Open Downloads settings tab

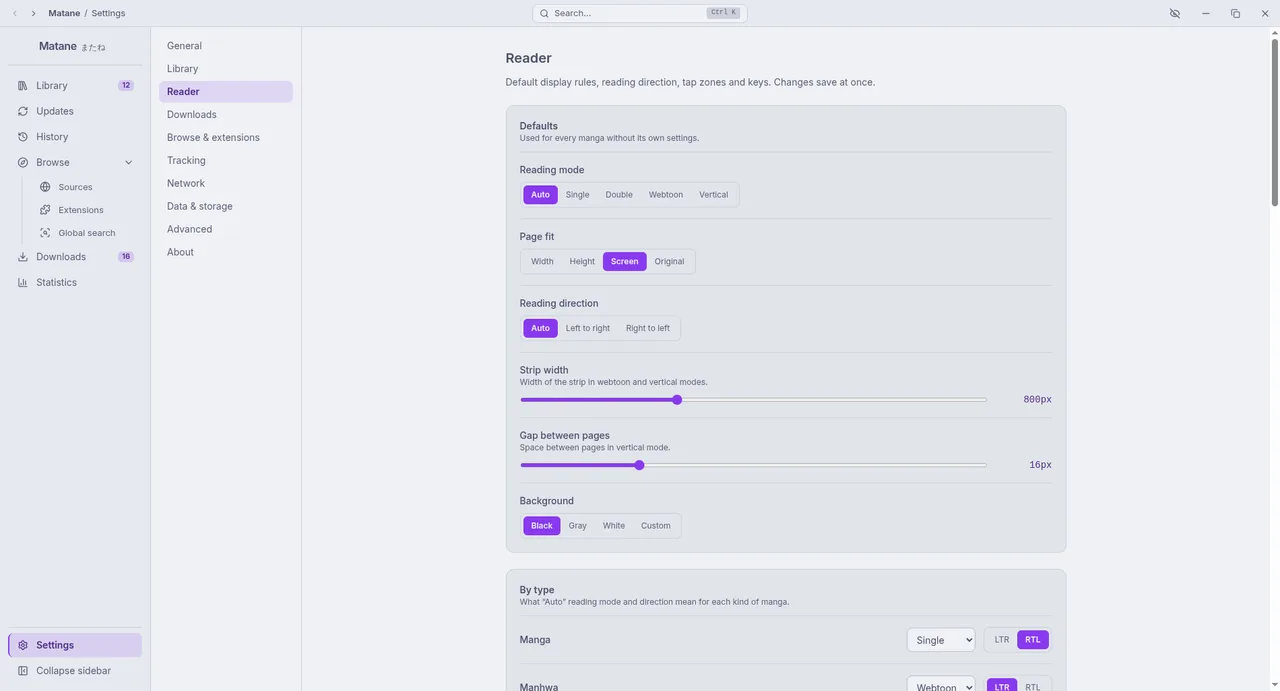[226, 115]
